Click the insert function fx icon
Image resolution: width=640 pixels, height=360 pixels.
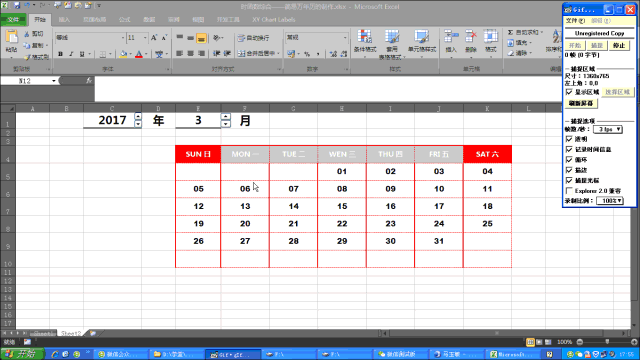(89, 80)
